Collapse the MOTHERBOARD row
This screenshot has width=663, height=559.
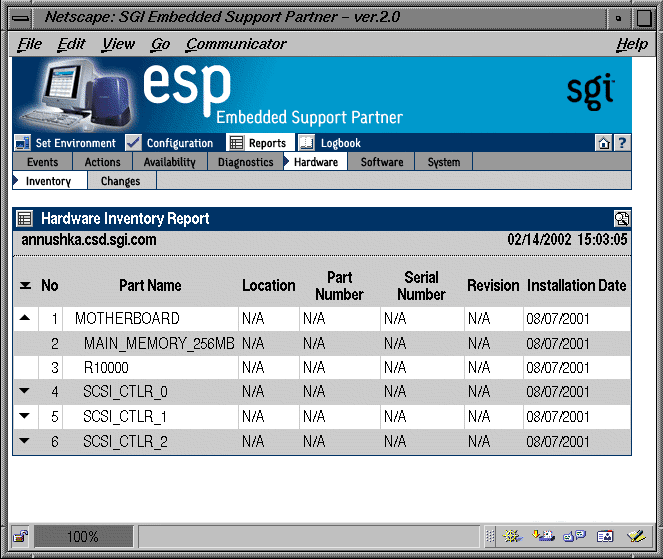(25, 318)
